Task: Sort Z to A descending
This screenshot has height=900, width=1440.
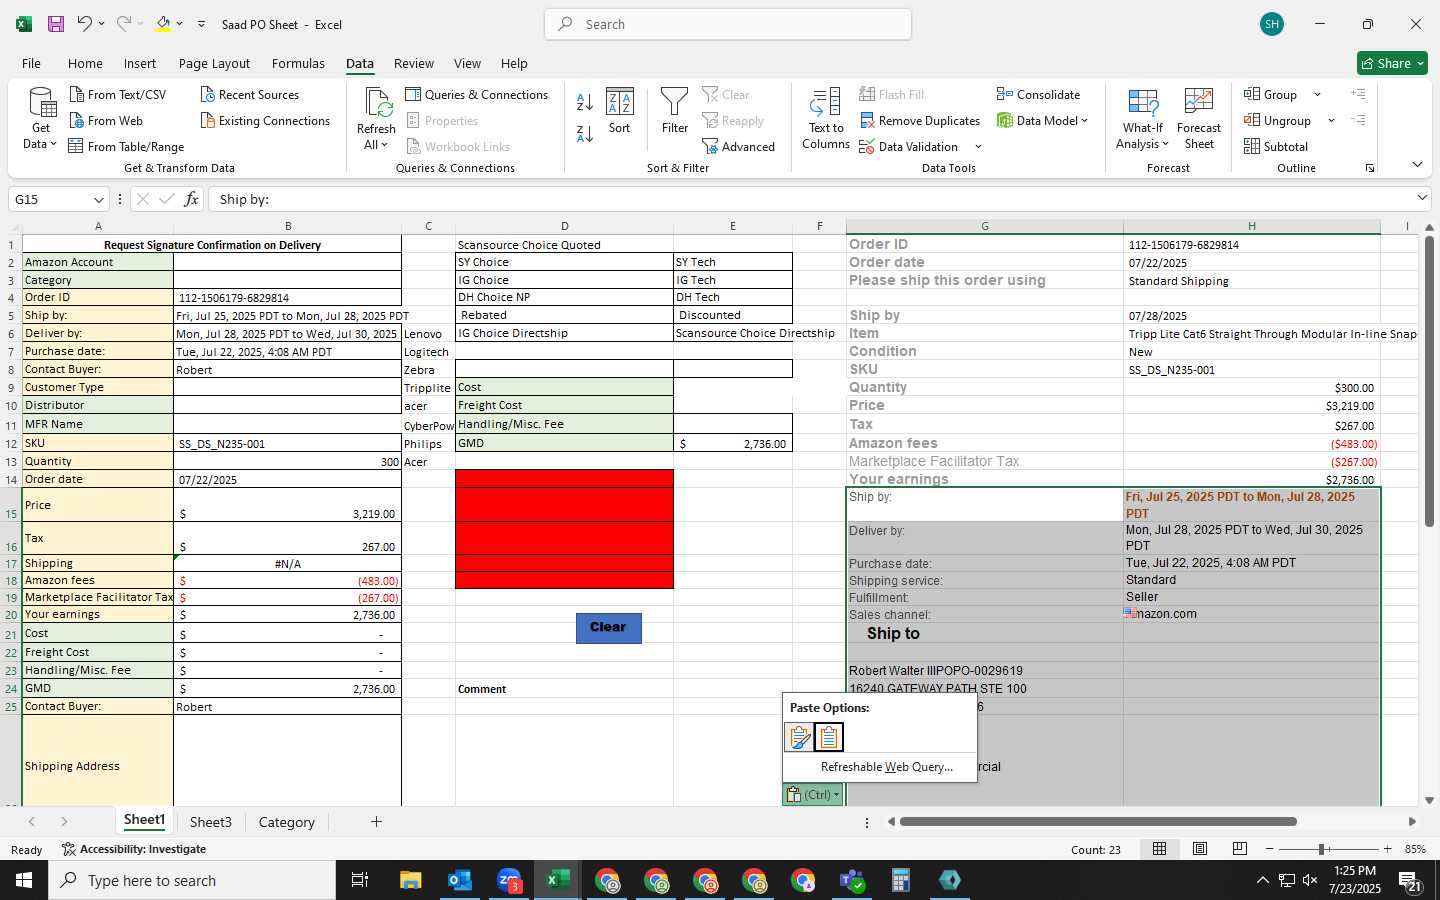Action: [585, 133]
